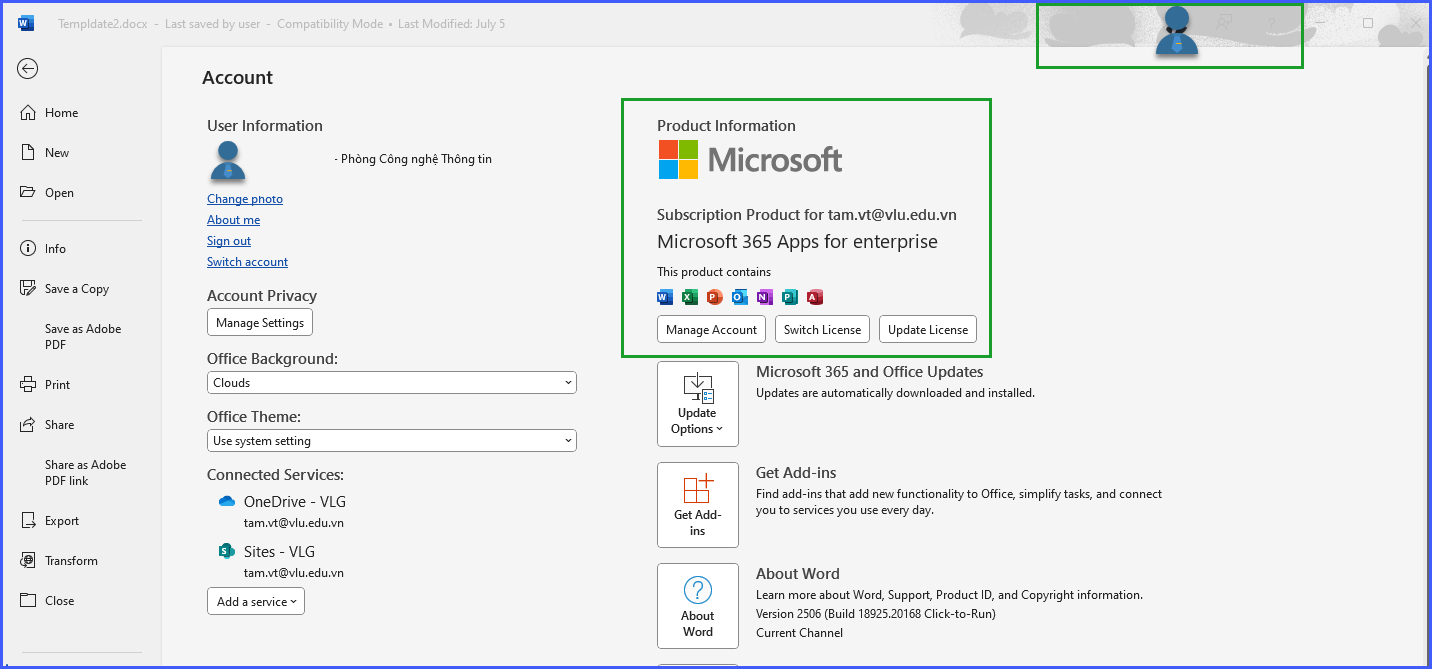Click 'Microsoft 365 Apps for enterprise' text
This screenshot has height=669, width=1432.
[x=797, y=242]
